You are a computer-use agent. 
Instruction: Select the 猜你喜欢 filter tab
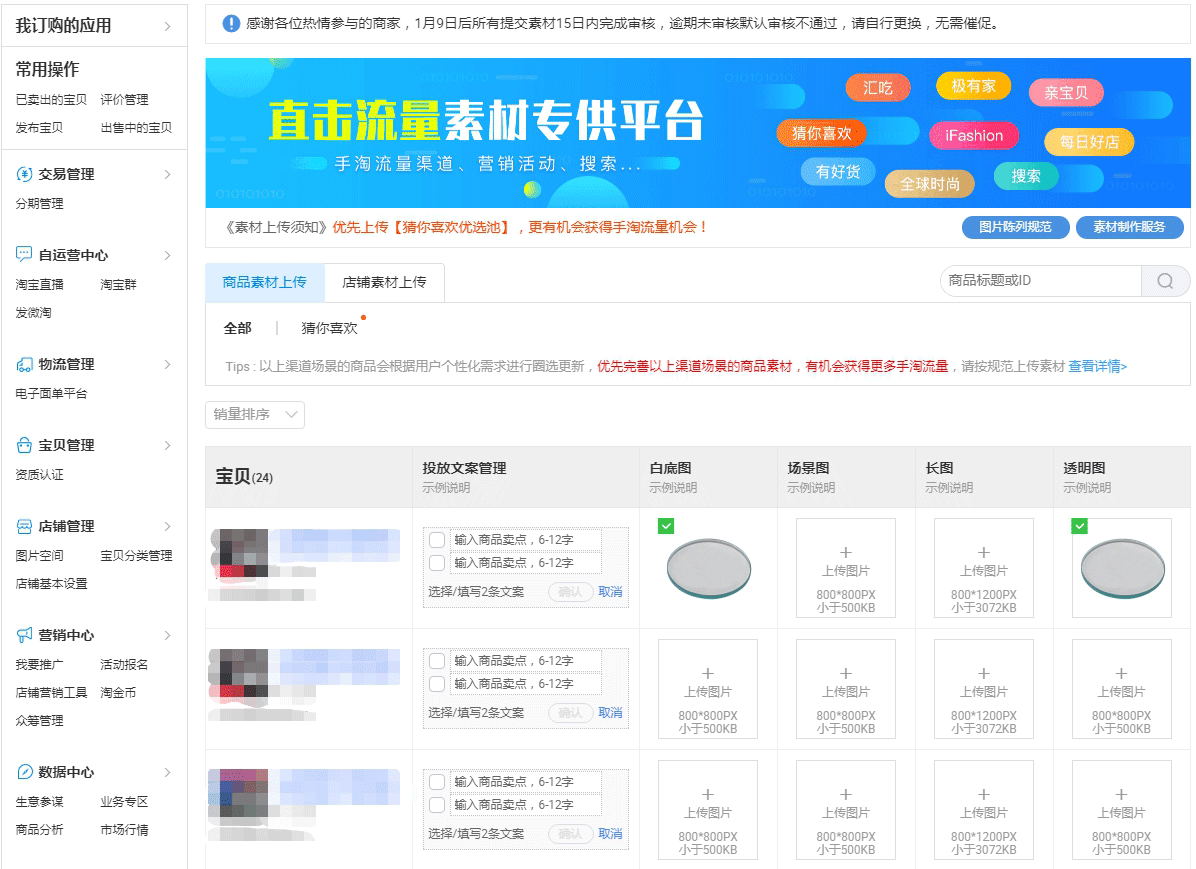click(329, 328)
